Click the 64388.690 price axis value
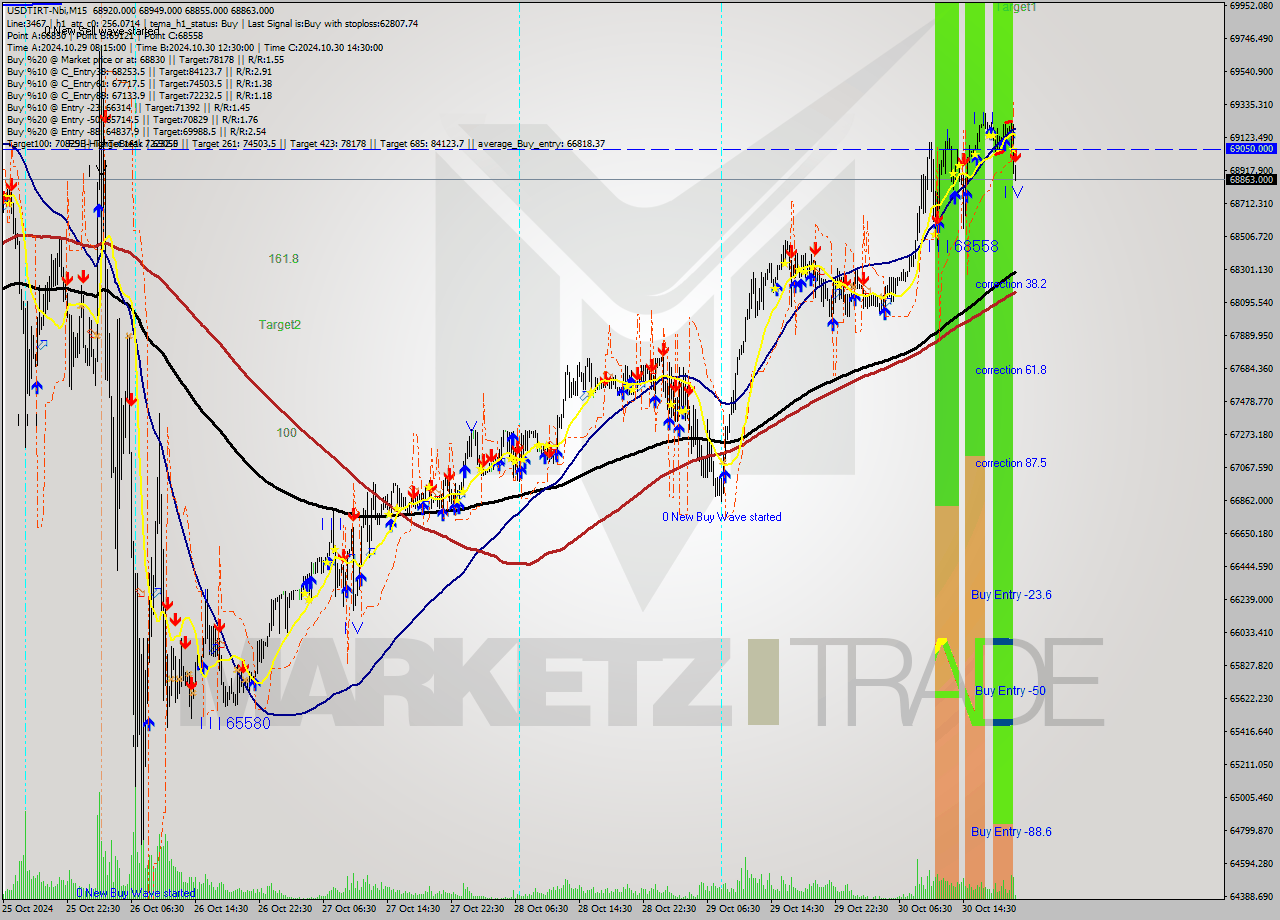Image resolution: width=1280 pixels, height=920 pixels. [1250, 897]
